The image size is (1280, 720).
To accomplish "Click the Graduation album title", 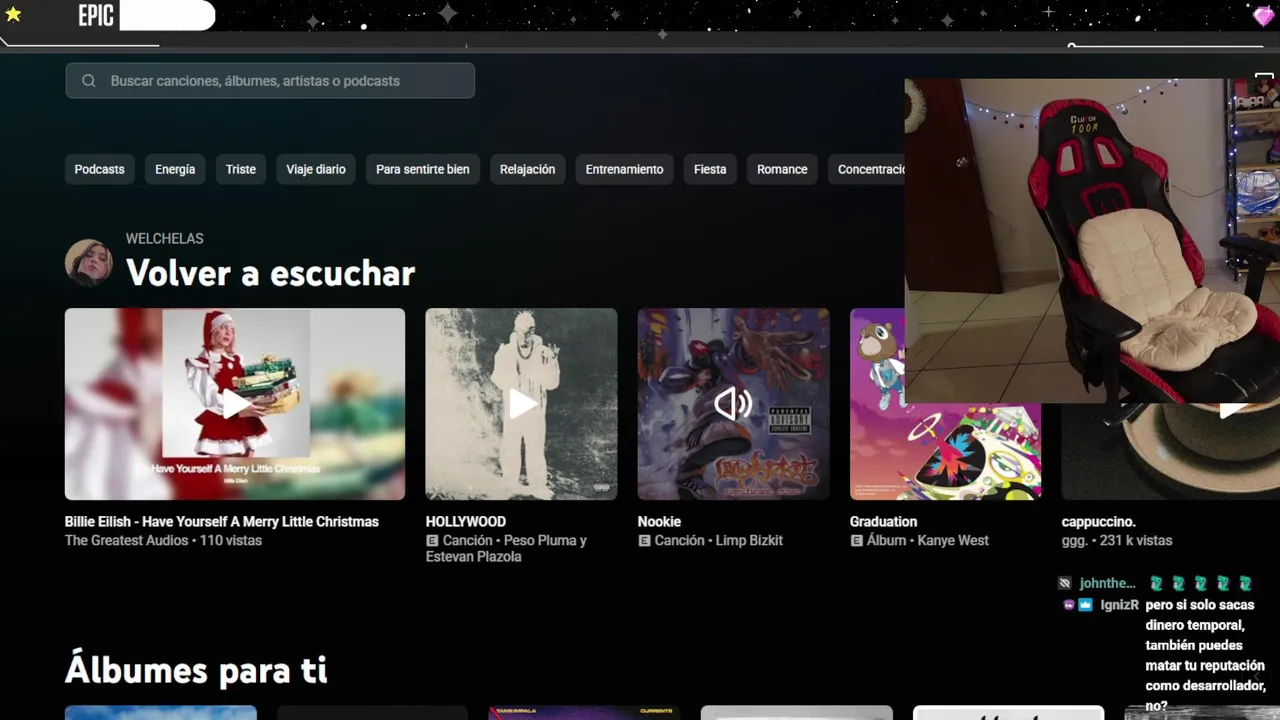I will [x=883, y=522].
